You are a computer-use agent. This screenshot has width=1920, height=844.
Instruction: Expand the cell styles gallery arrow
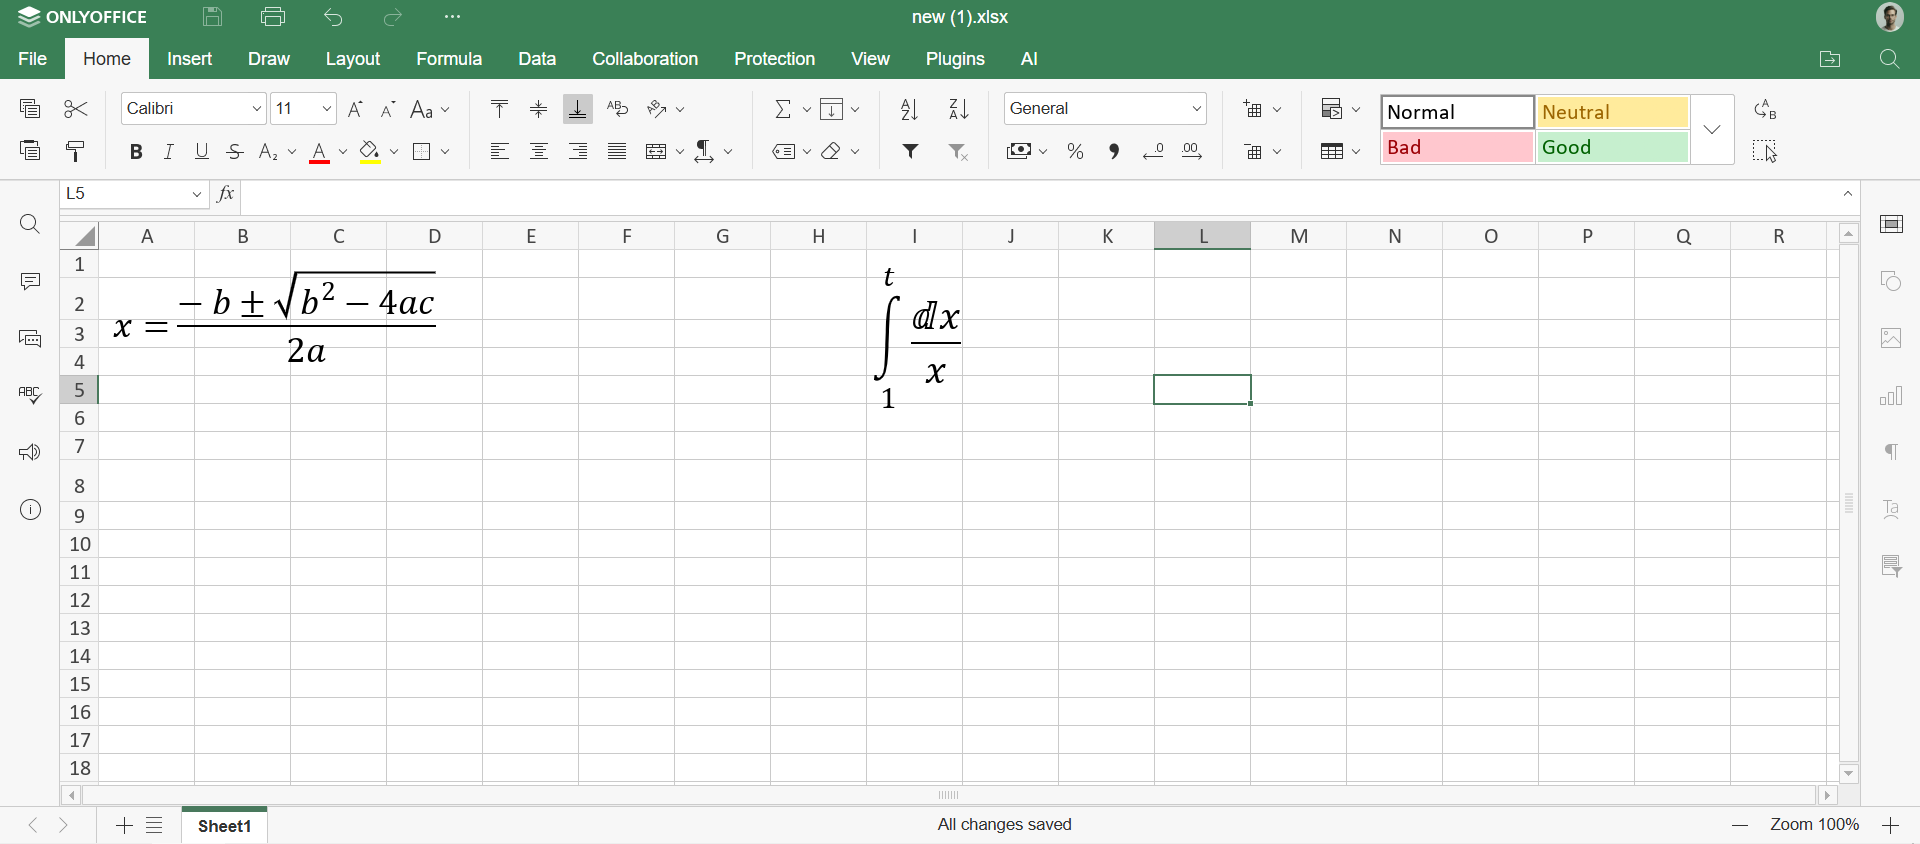point(1712,130)
